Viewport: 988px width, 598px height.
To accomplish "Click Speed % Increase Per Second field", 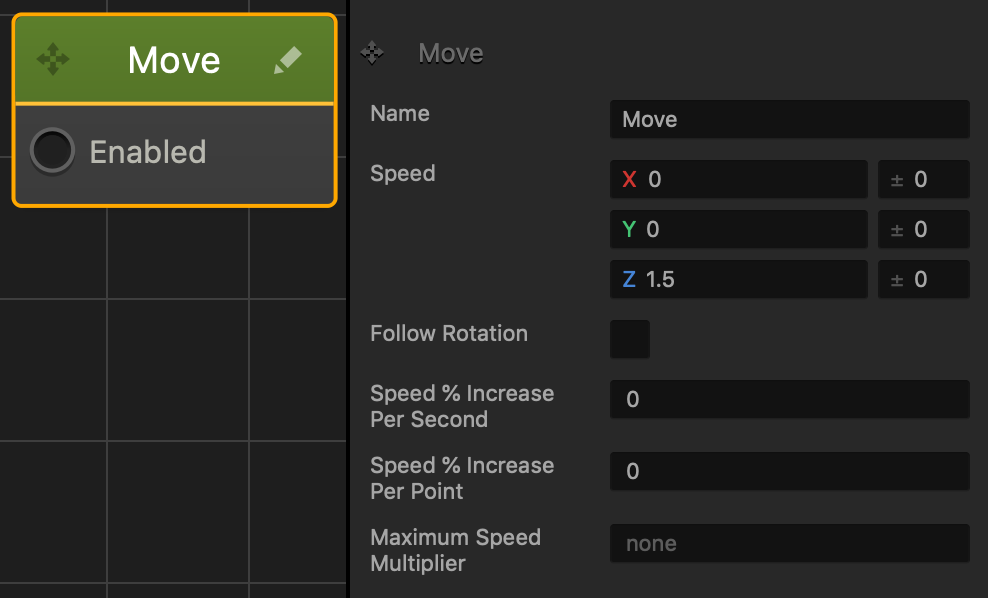I will click(790, 399).
